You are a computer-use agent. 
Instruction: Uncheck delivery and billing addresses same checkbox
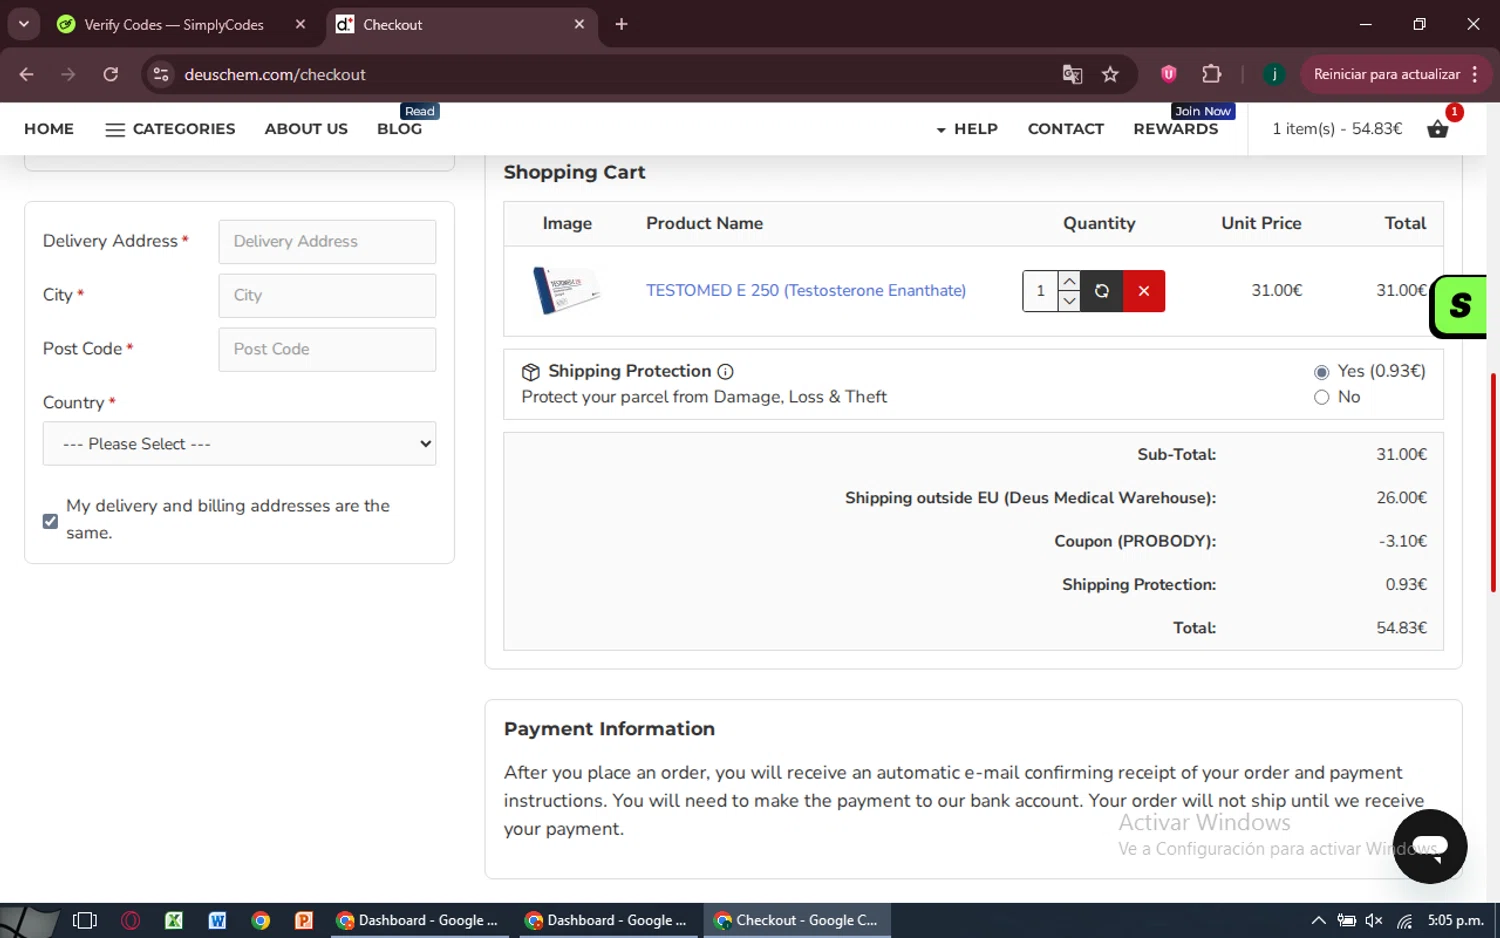pos(50,521)
